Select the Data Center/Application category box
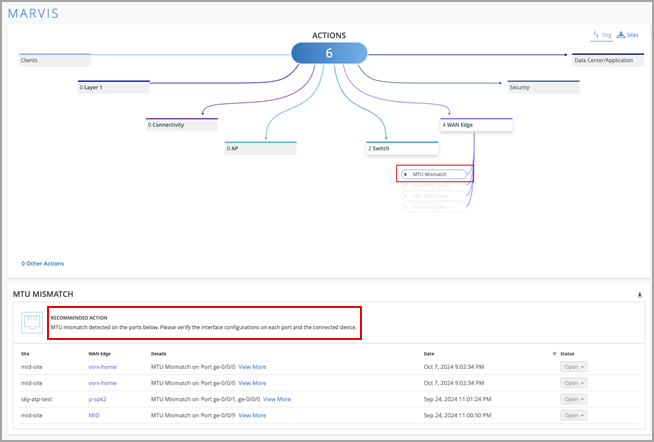The image size is (654, 442). coord(607,60)
